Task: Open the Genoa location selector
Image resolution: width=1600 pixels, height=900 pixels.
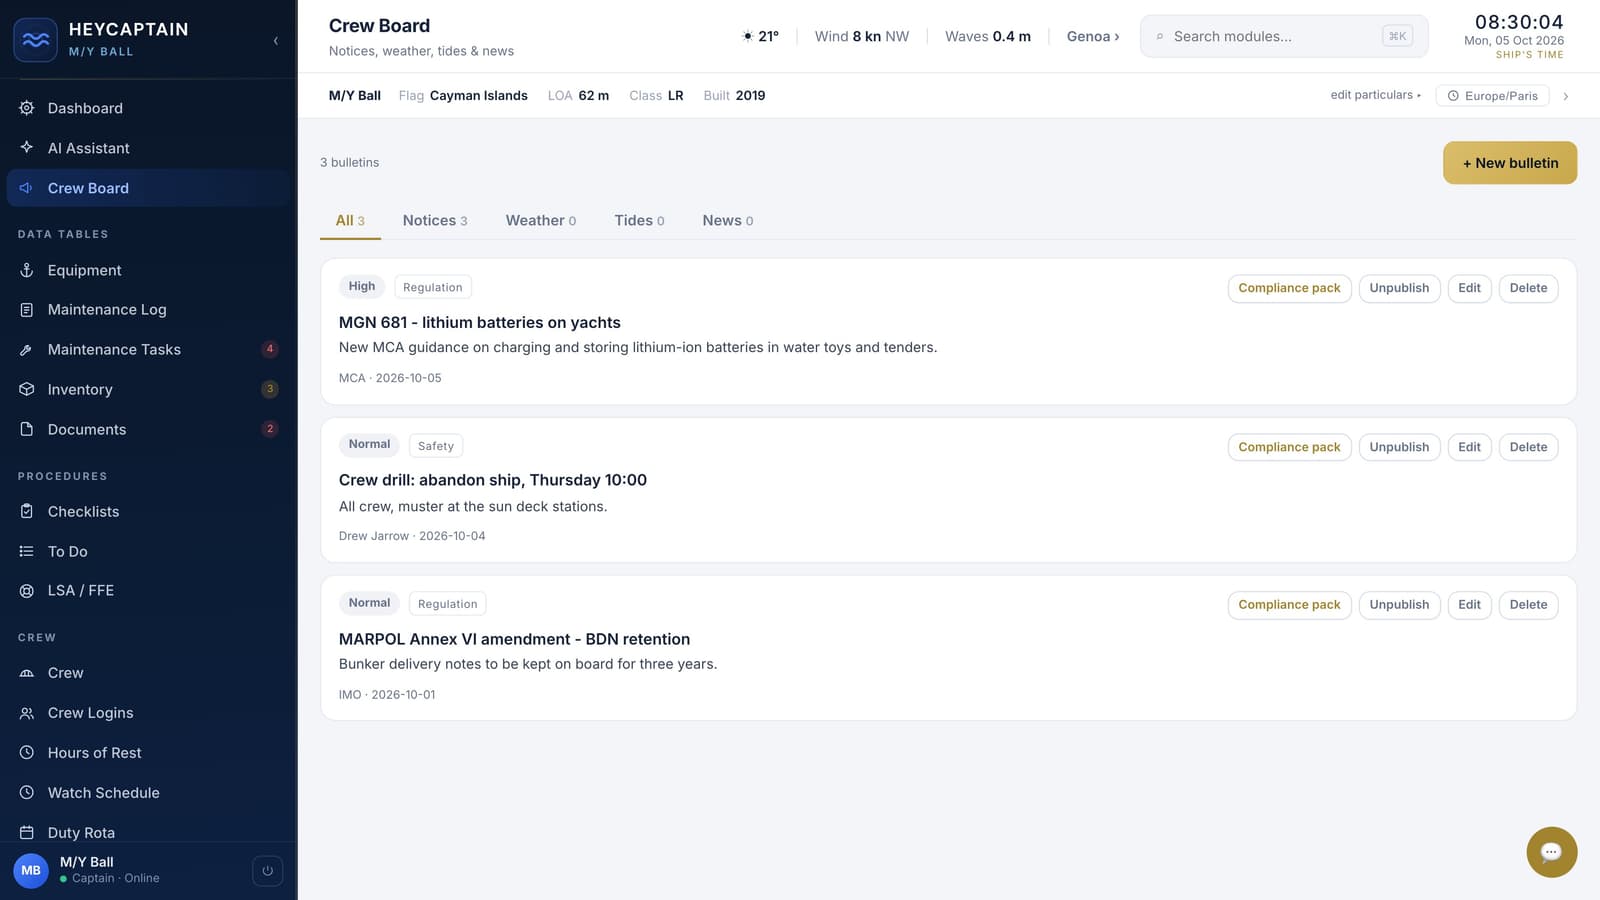Action: point(1093,36)
